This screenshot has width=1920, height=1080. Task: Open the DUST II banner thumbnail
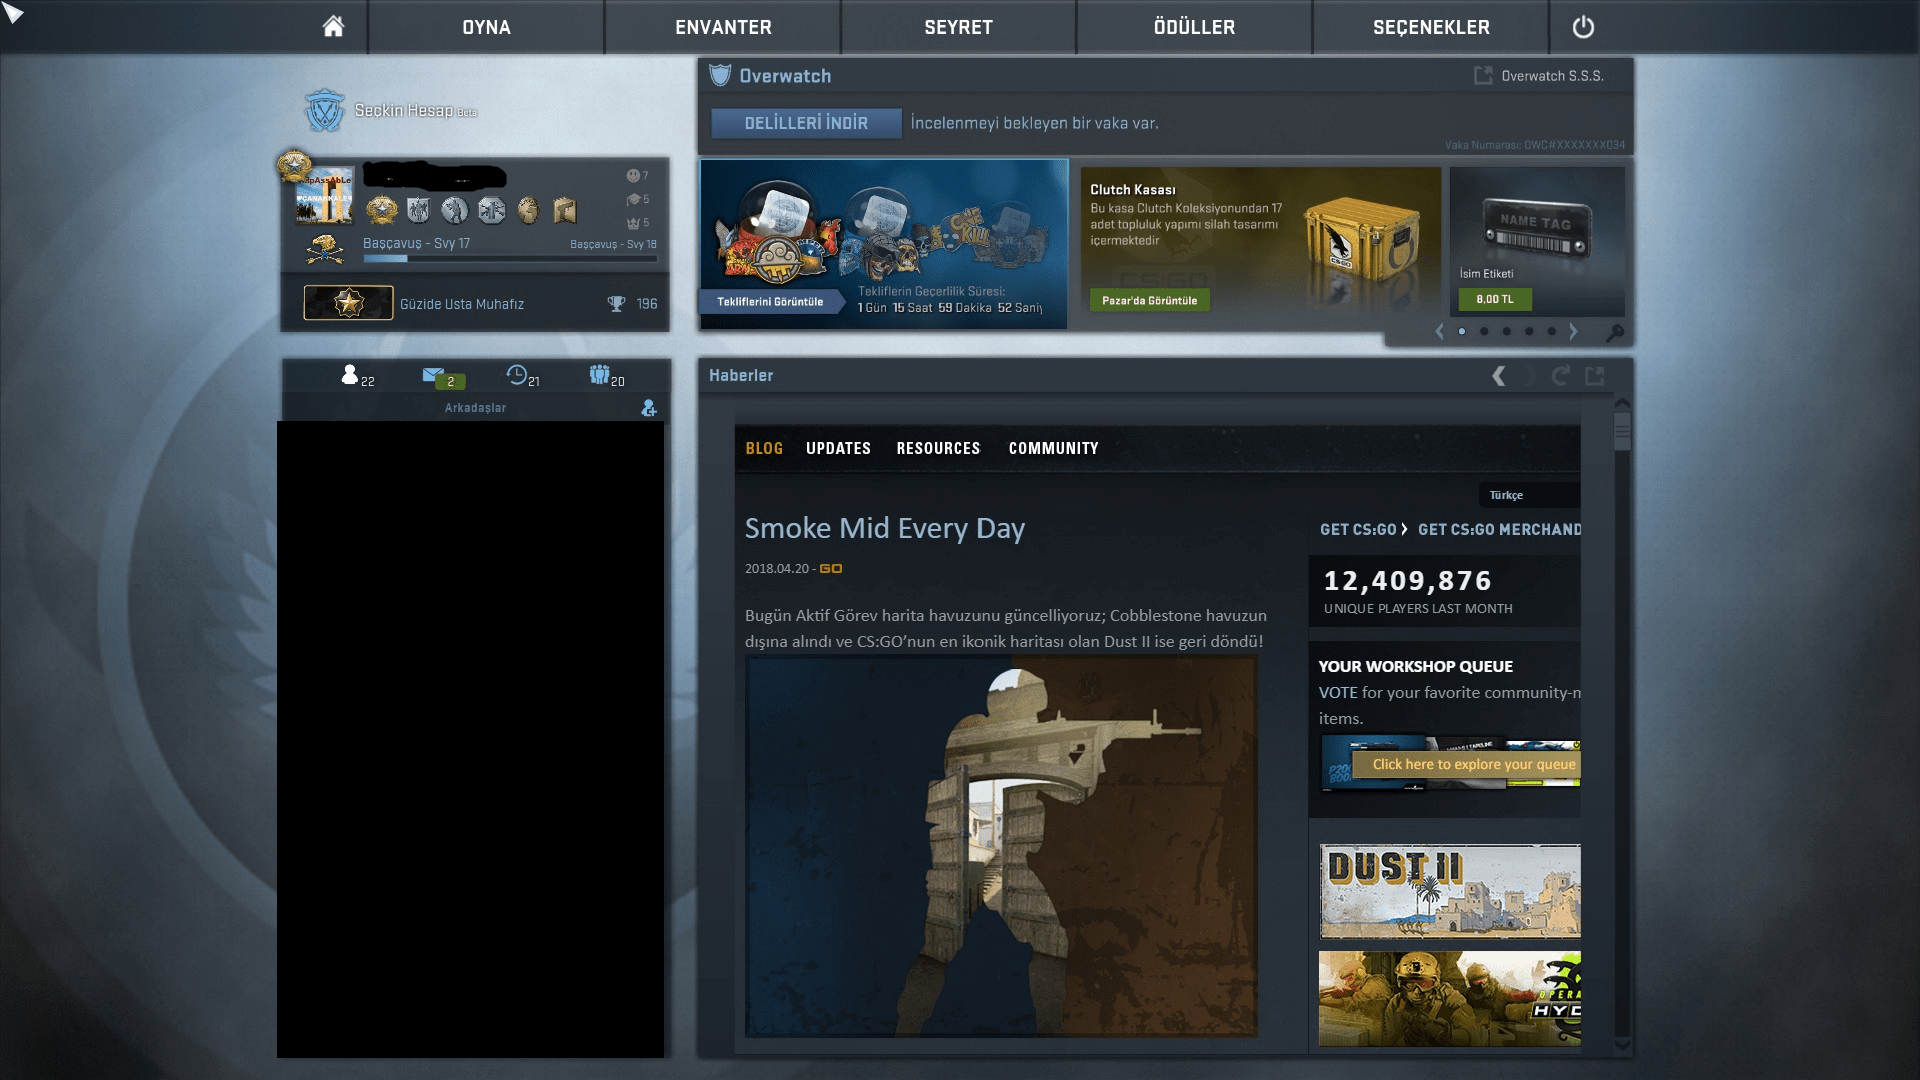[x=1450, y=891]
